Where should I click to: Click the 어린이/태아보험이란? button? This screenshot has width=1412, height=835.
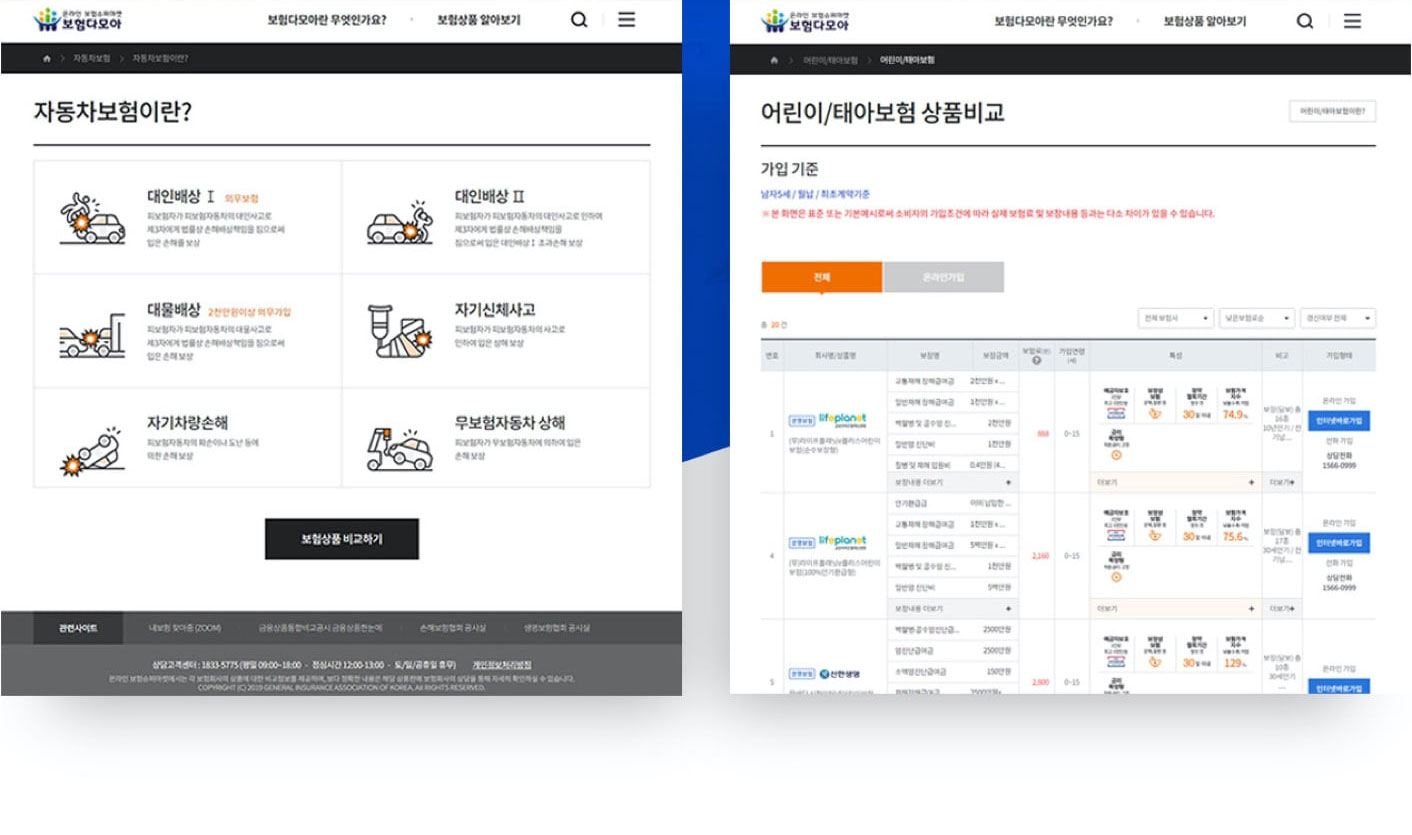coord(1332,112)
